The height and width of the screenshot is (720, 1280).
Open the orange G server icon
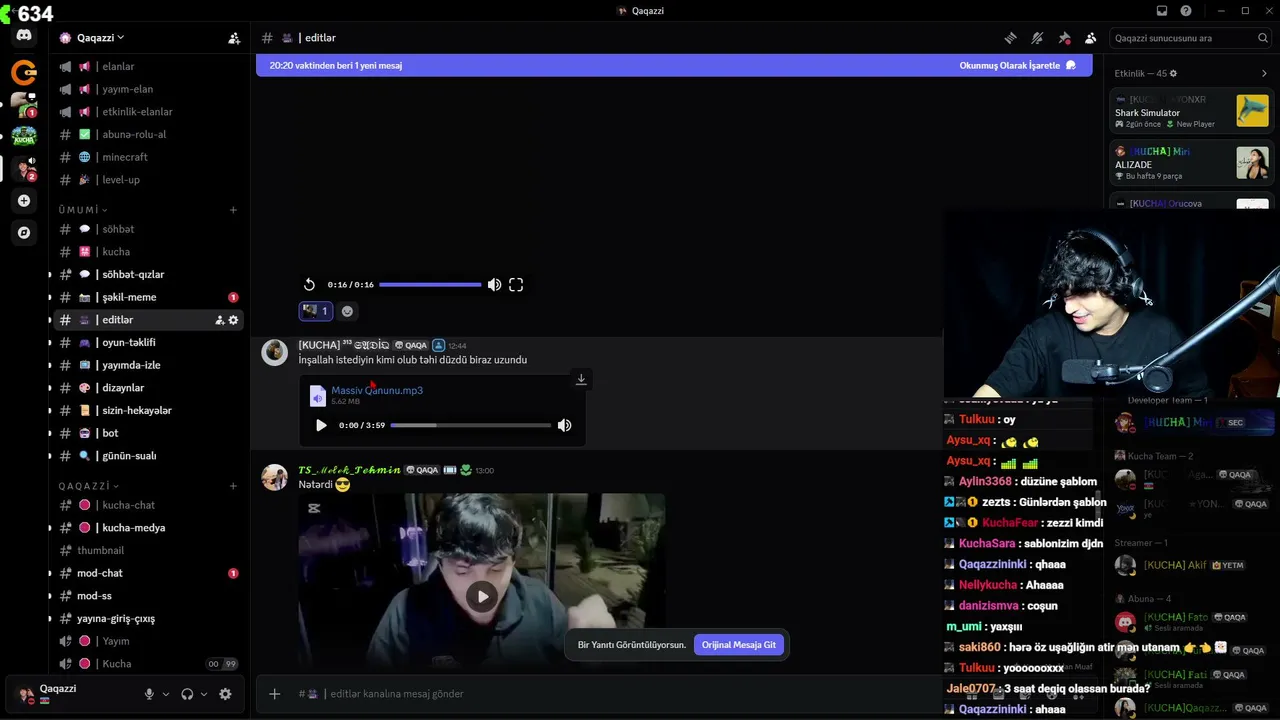click(x=24, y=72)
